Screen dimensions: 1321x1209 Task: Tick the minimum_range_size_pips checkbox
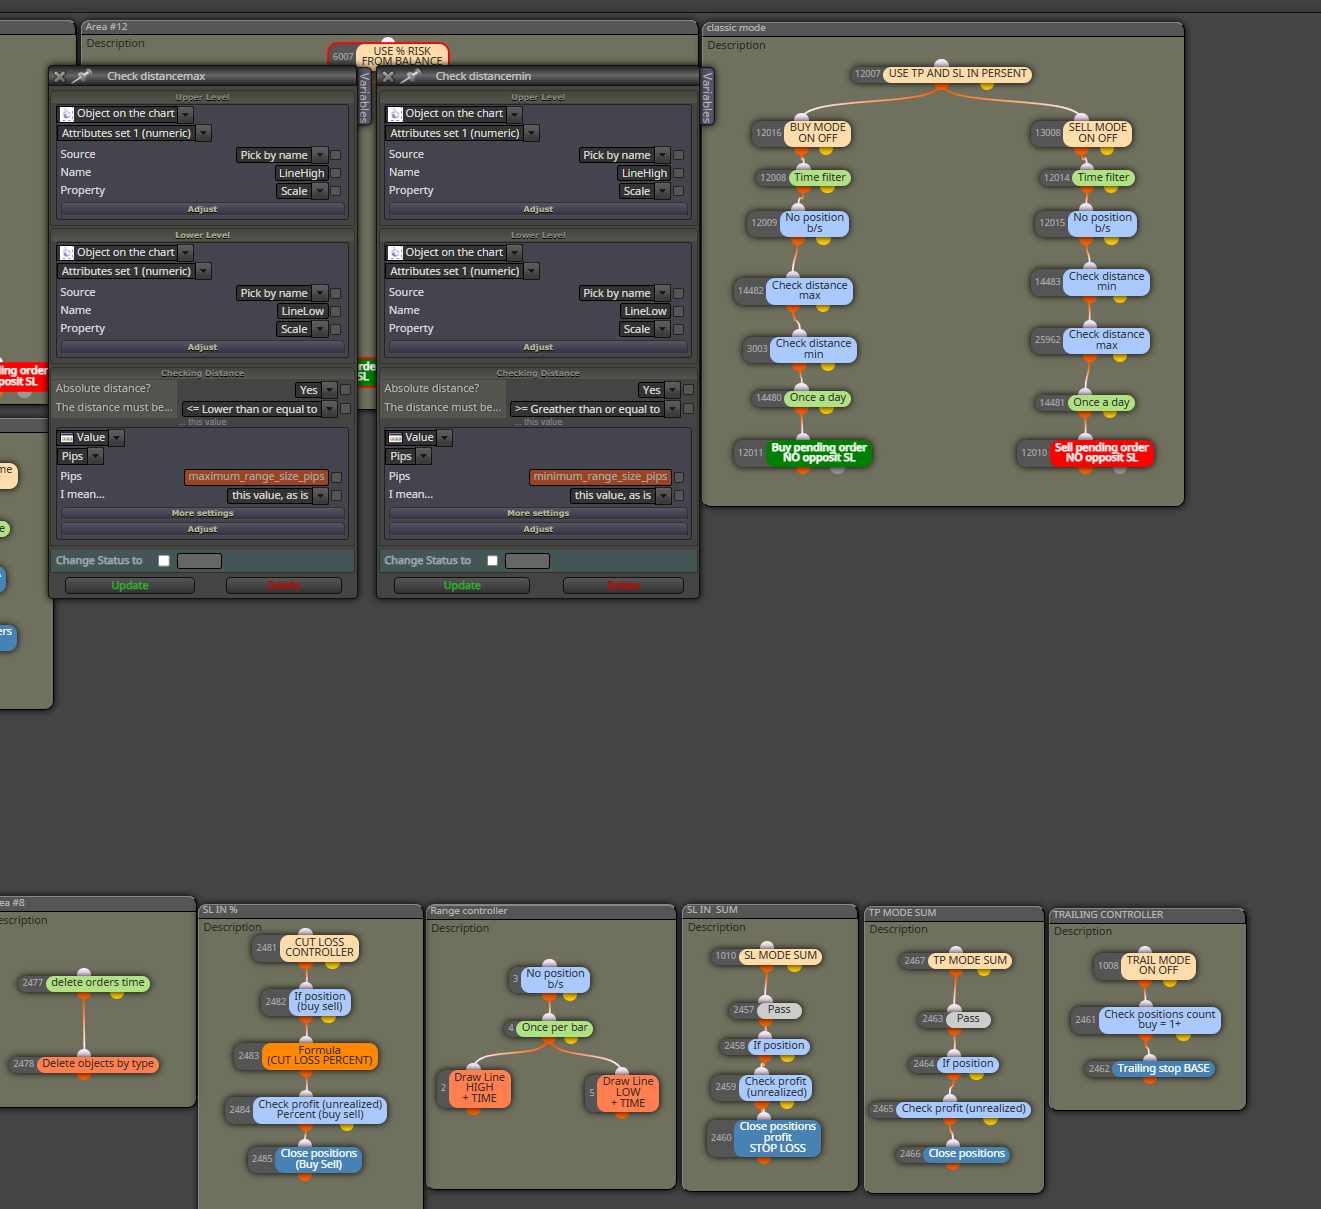[678, 477]
